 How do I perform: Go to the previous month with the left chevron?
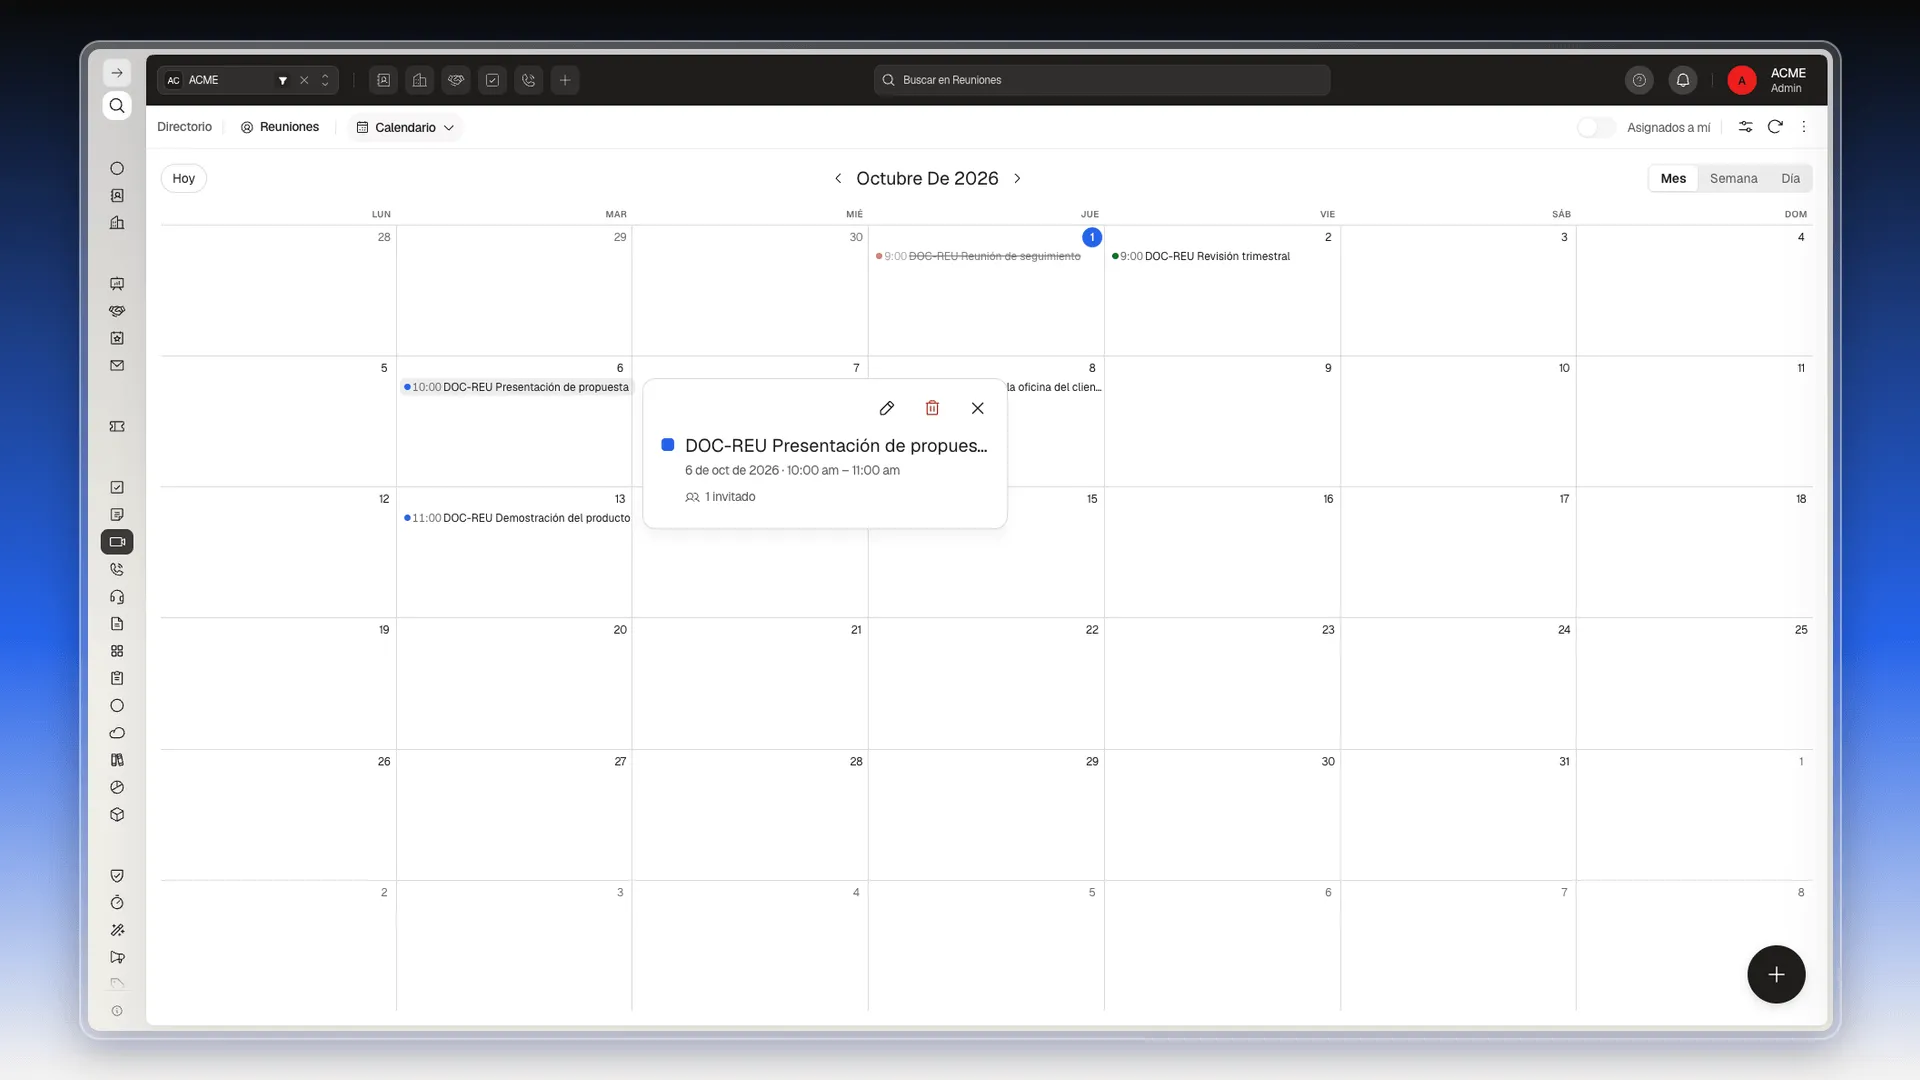[838, 178]
